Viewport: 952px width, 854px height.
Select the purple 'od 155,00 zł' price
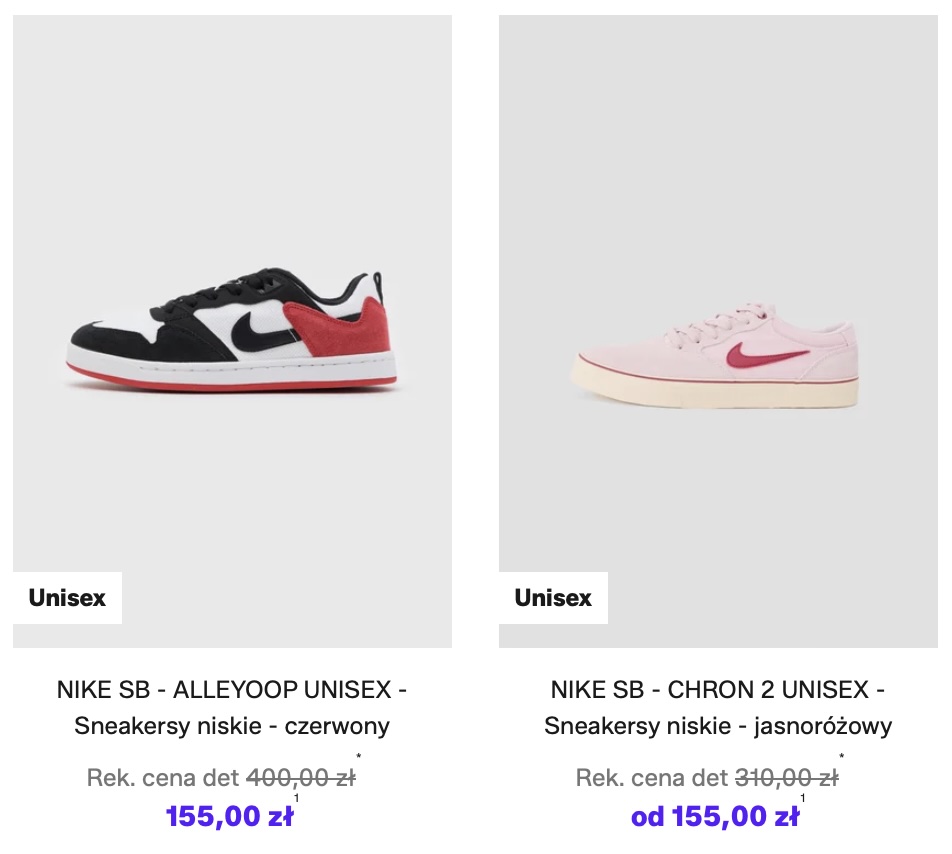(714, 817)
